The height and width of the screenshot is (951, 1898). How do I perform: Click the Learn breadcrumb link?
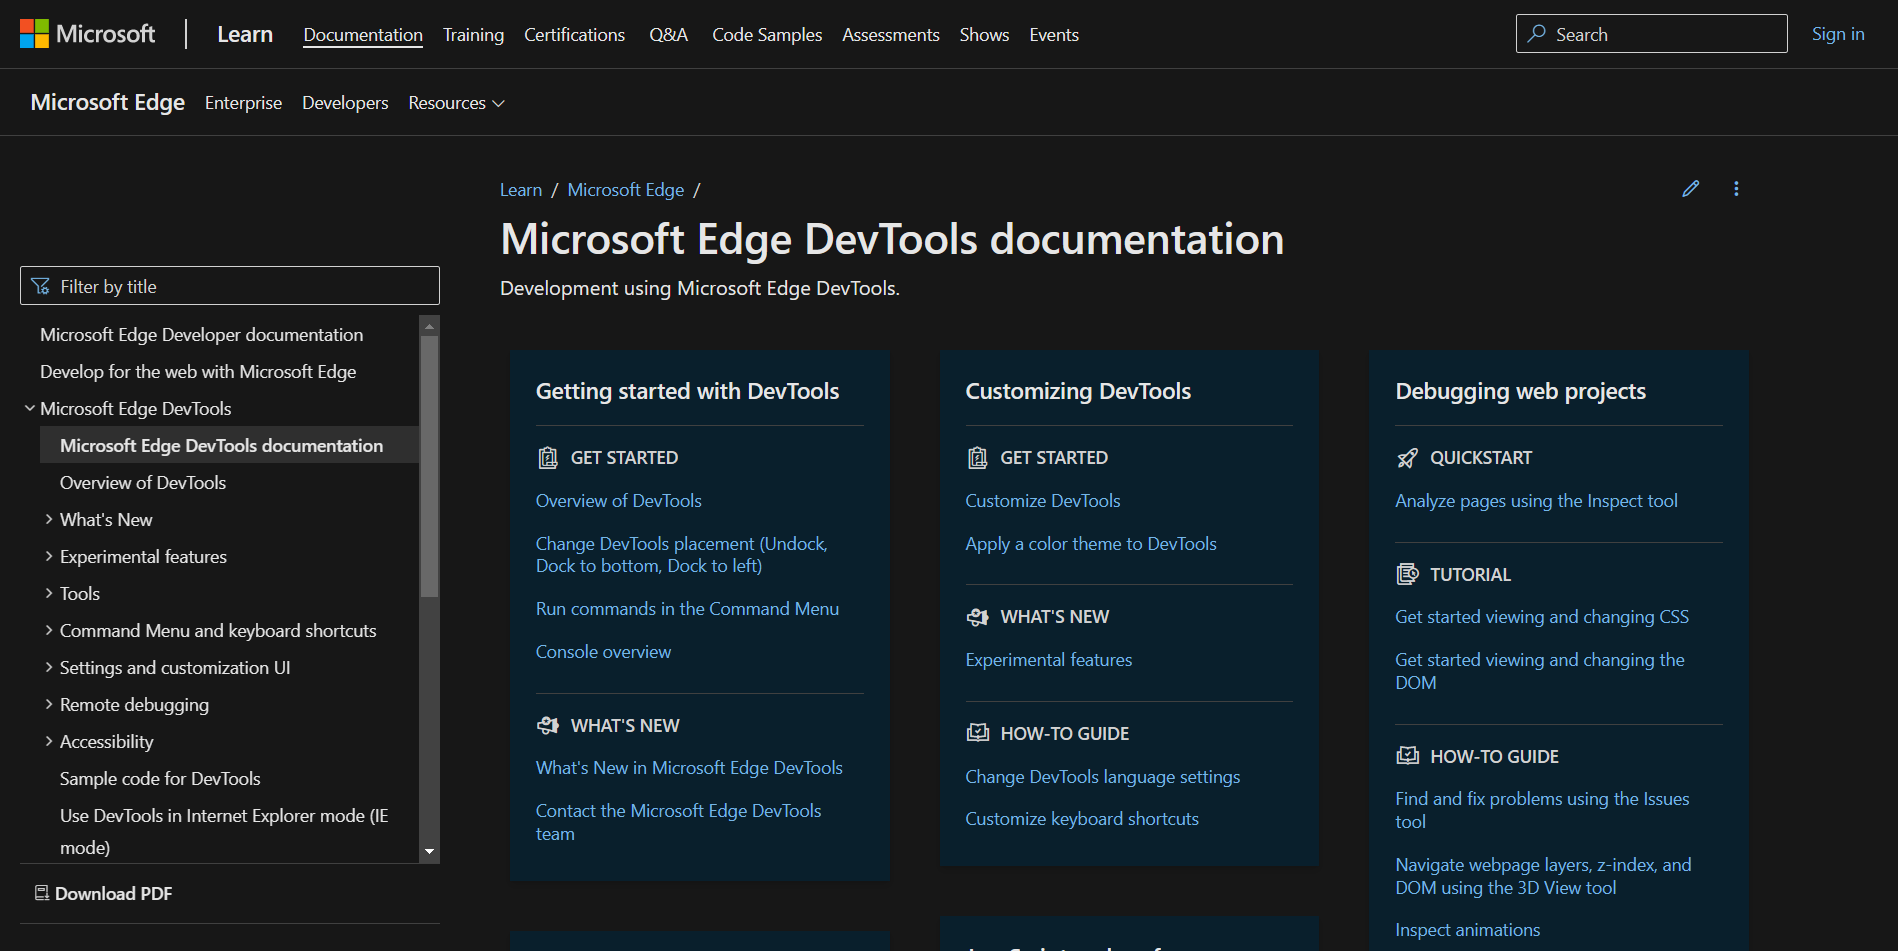(521, 190)
